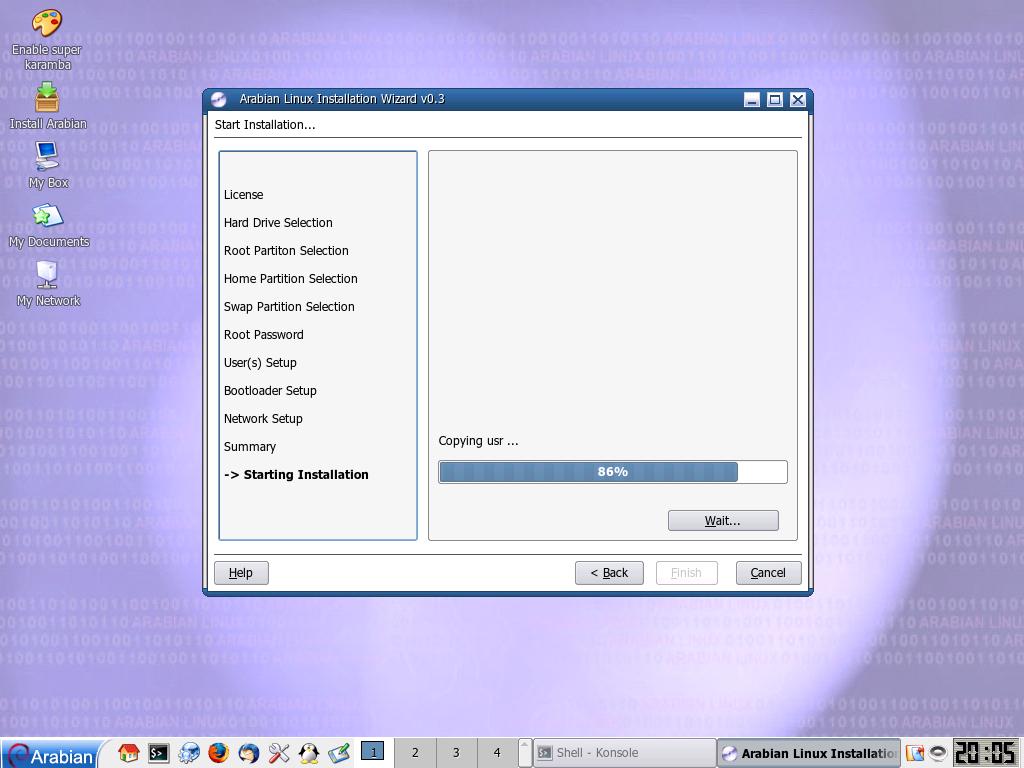This screenshot has width=1024, height=768.
Task: Open the tools settings taskbar icon
Action: click(279, 753)
